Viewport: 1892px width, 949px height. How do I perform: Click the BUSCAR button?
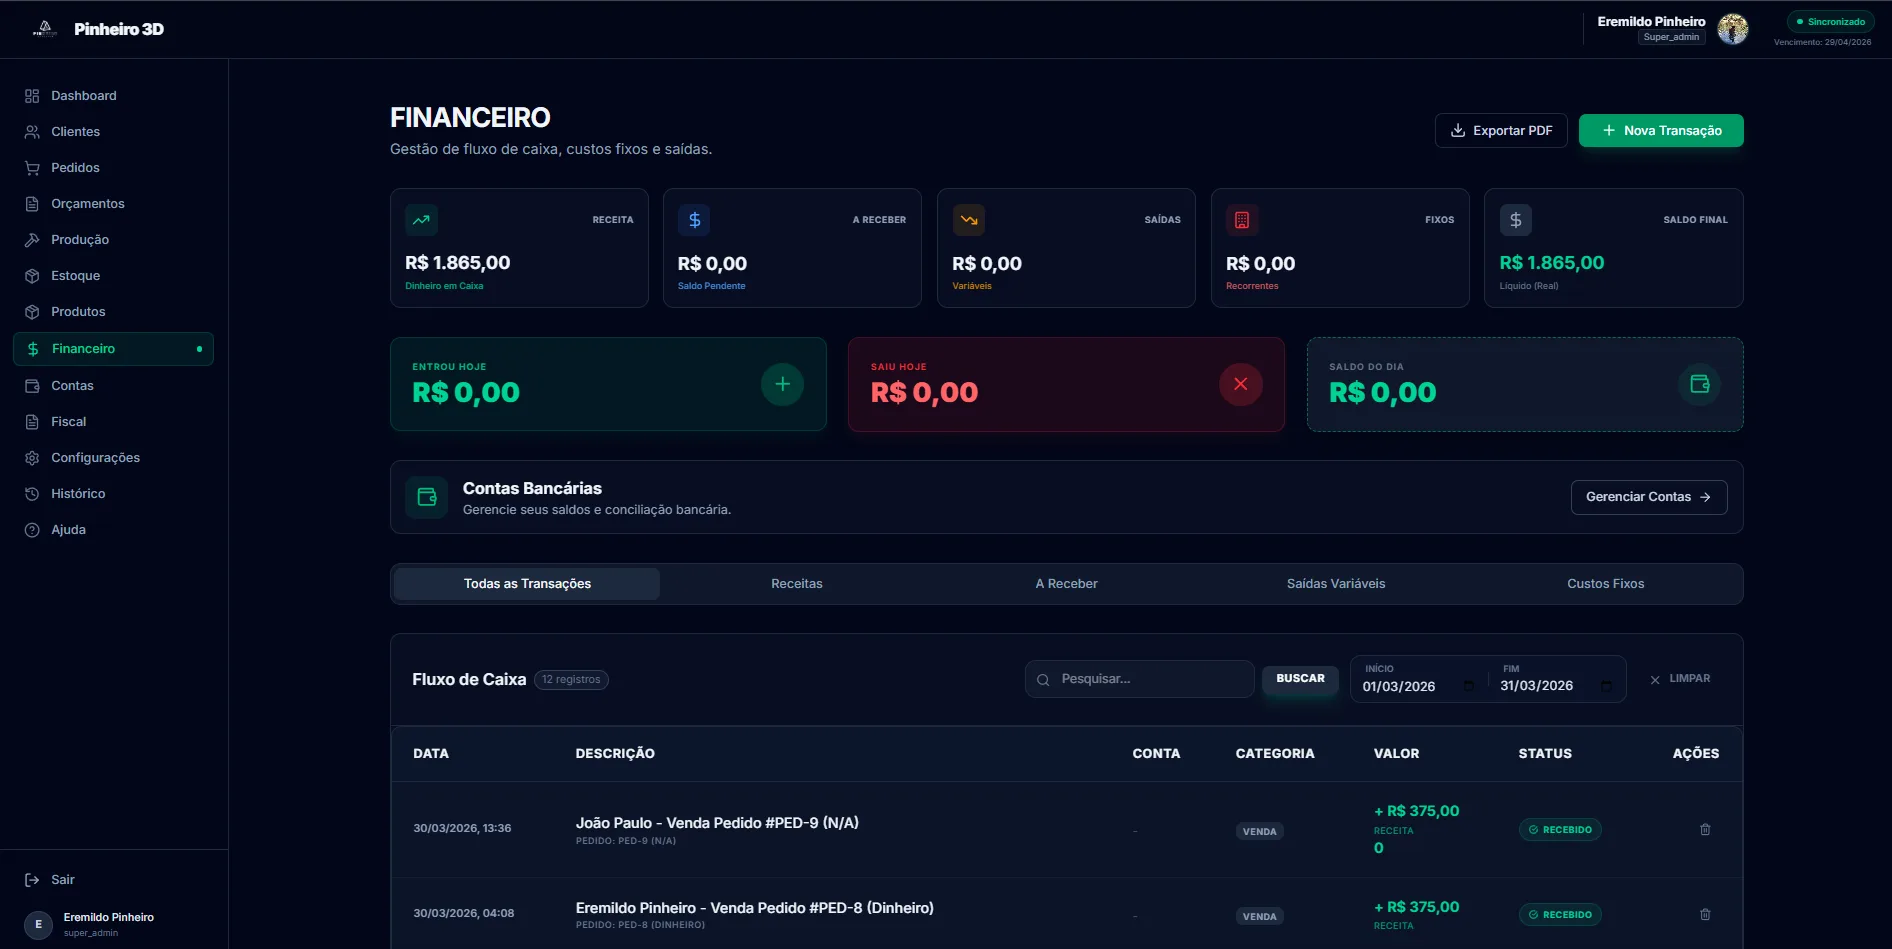pyautogui.click(x=1300, y=679)
